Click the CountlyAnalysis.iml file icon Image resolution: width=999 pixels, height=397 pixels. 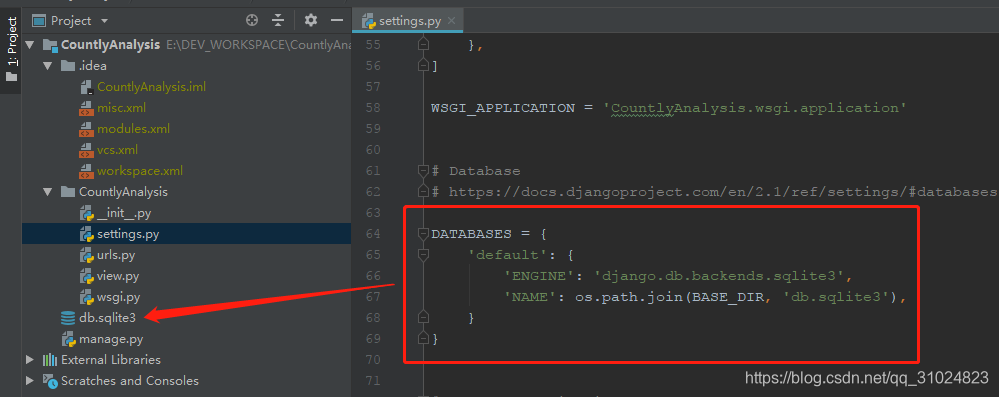point(87,87)
